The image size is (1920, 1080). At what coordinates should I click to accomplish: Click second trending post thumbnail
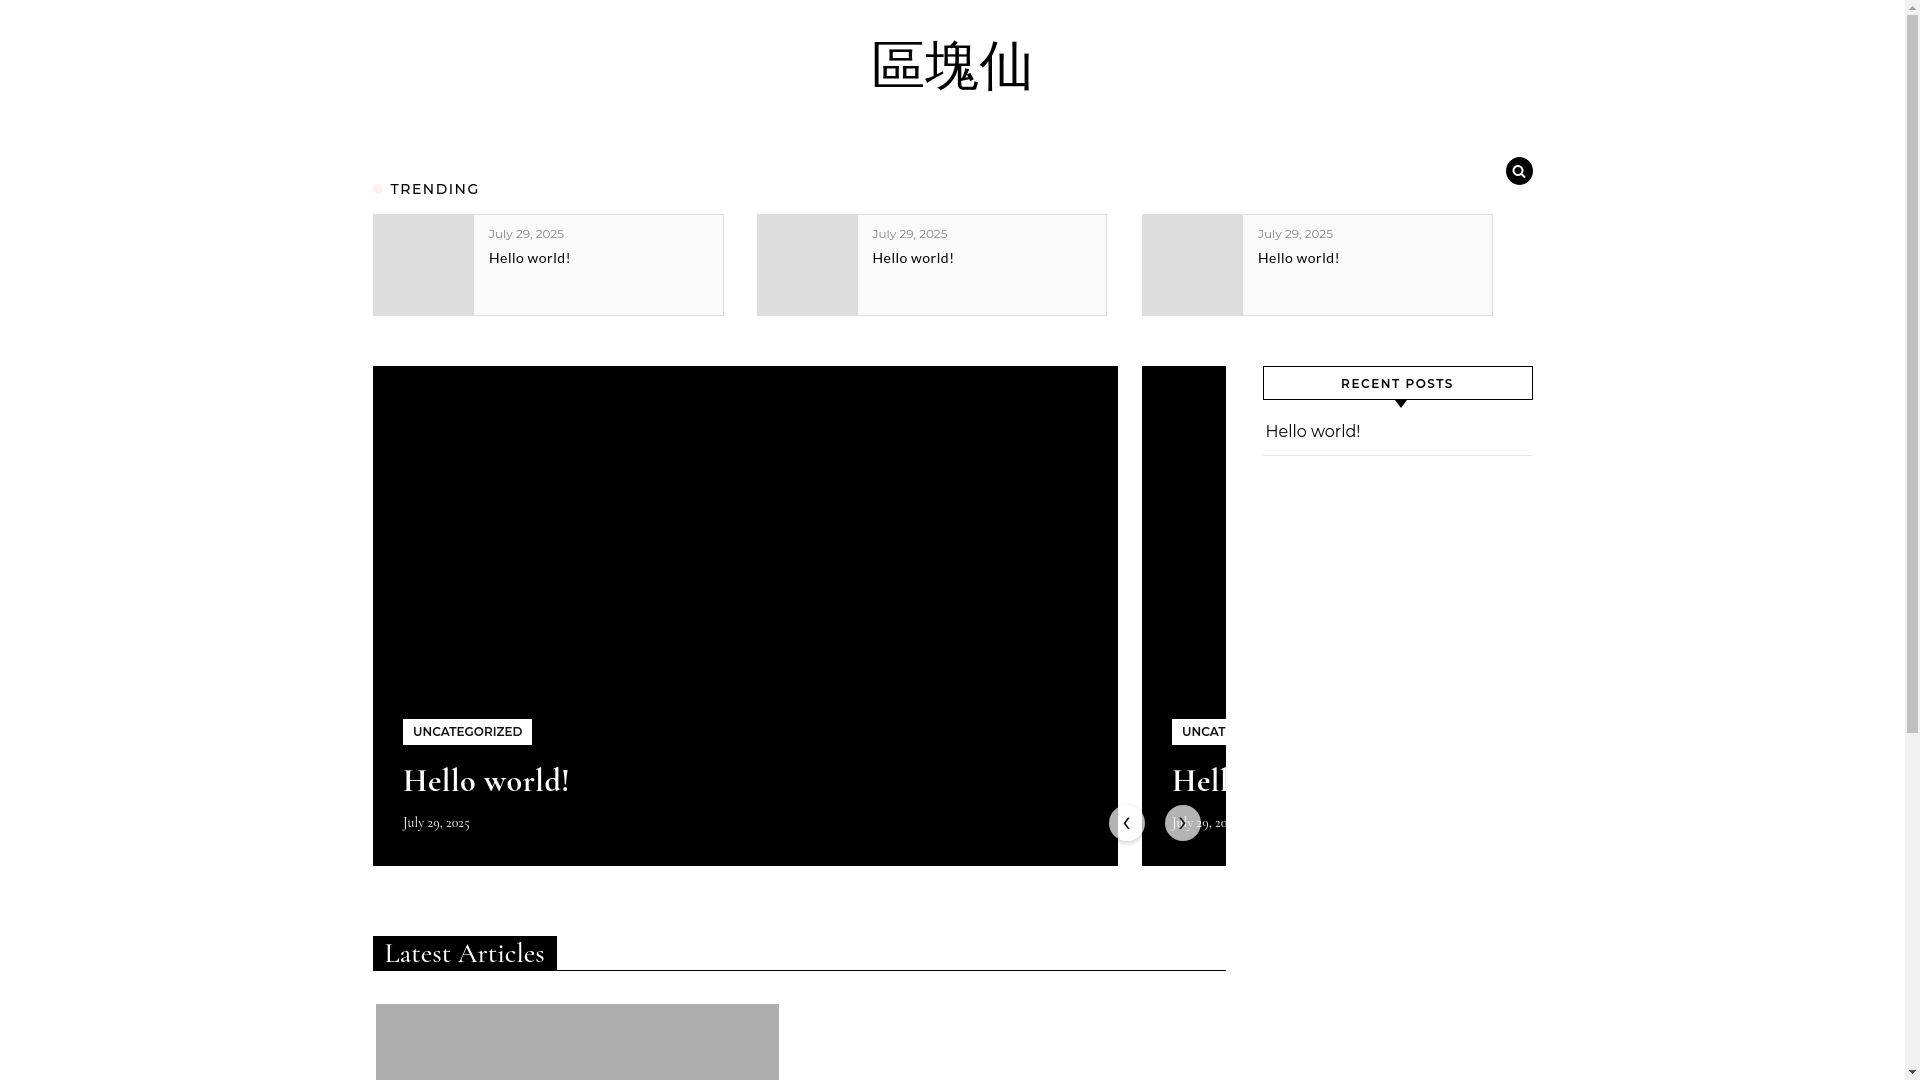coord(807,265)
